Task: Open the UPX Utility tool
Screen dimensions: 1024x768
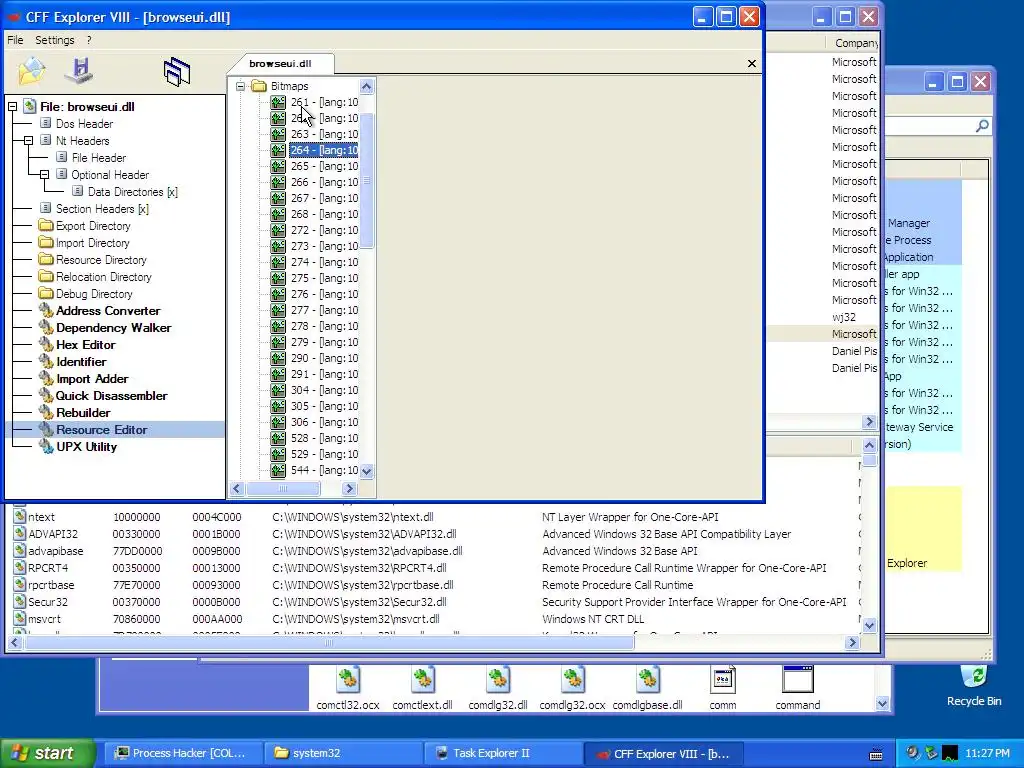Action: pos(86,447)
